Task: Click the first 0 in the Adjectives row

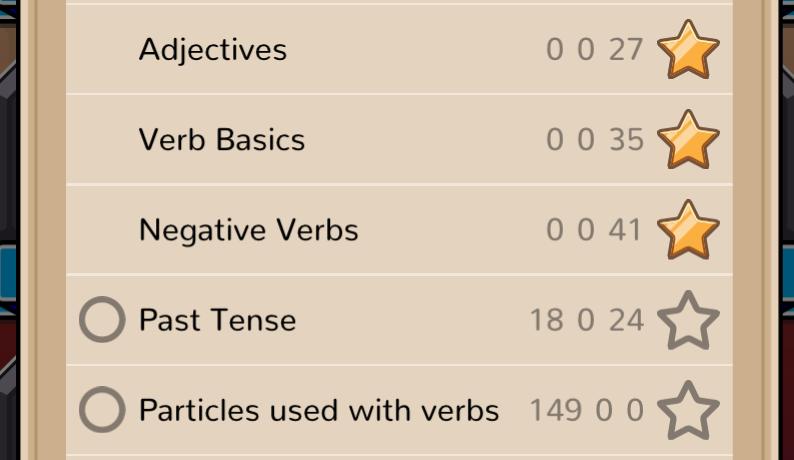Action: [x=555, y=50]
